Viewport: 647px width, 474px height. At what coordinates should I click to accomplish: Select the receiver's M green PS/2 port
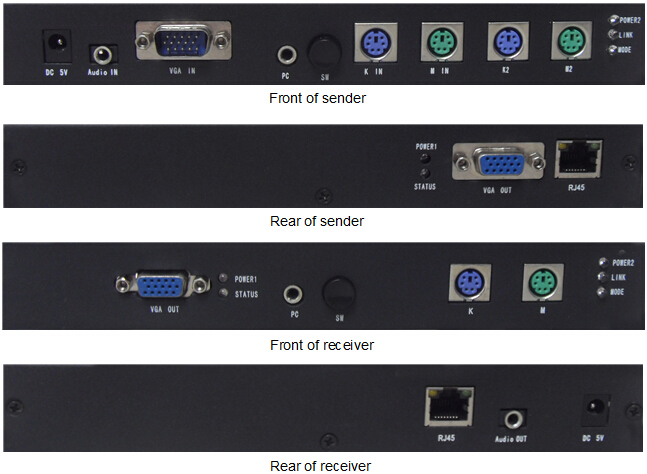click(543, 283)
